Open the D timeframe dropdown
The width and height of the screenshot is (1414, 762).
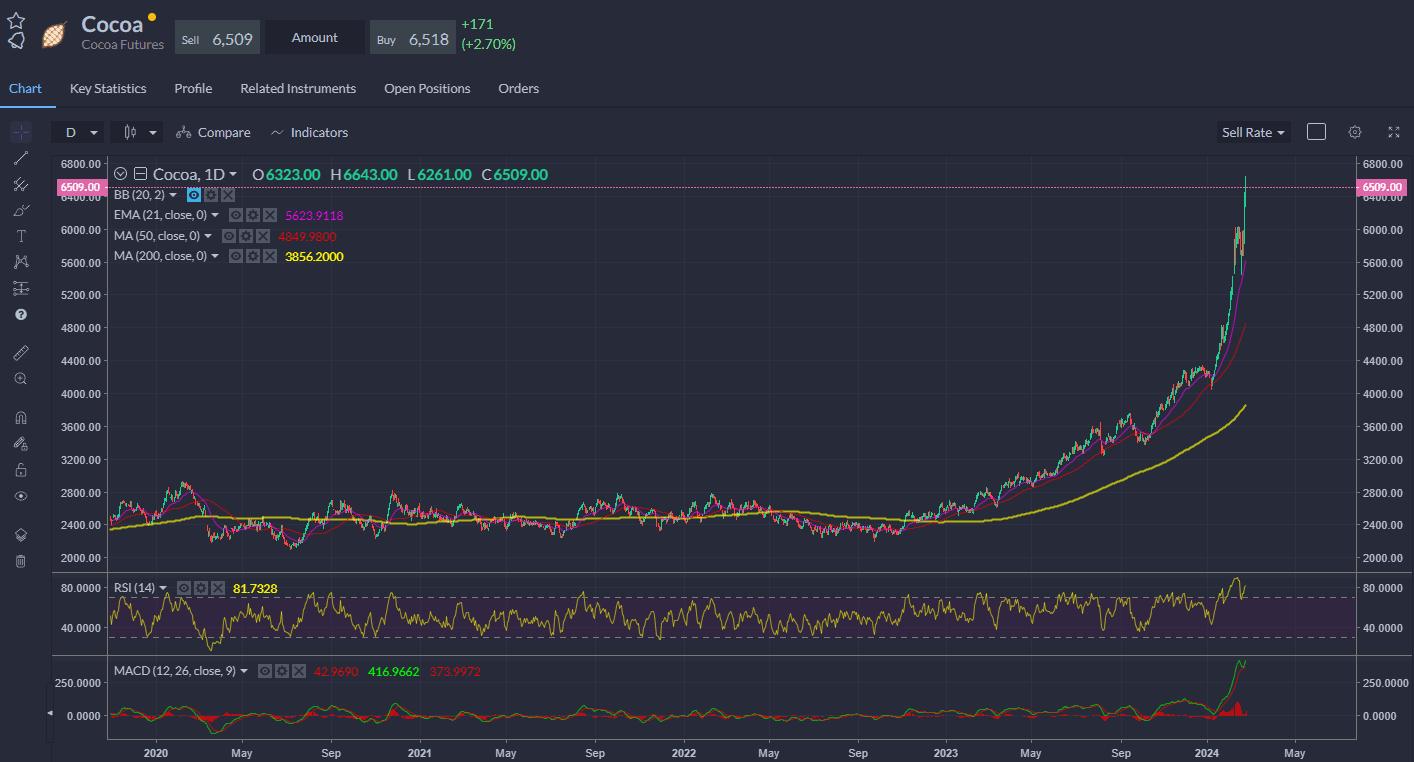point(80,132)
